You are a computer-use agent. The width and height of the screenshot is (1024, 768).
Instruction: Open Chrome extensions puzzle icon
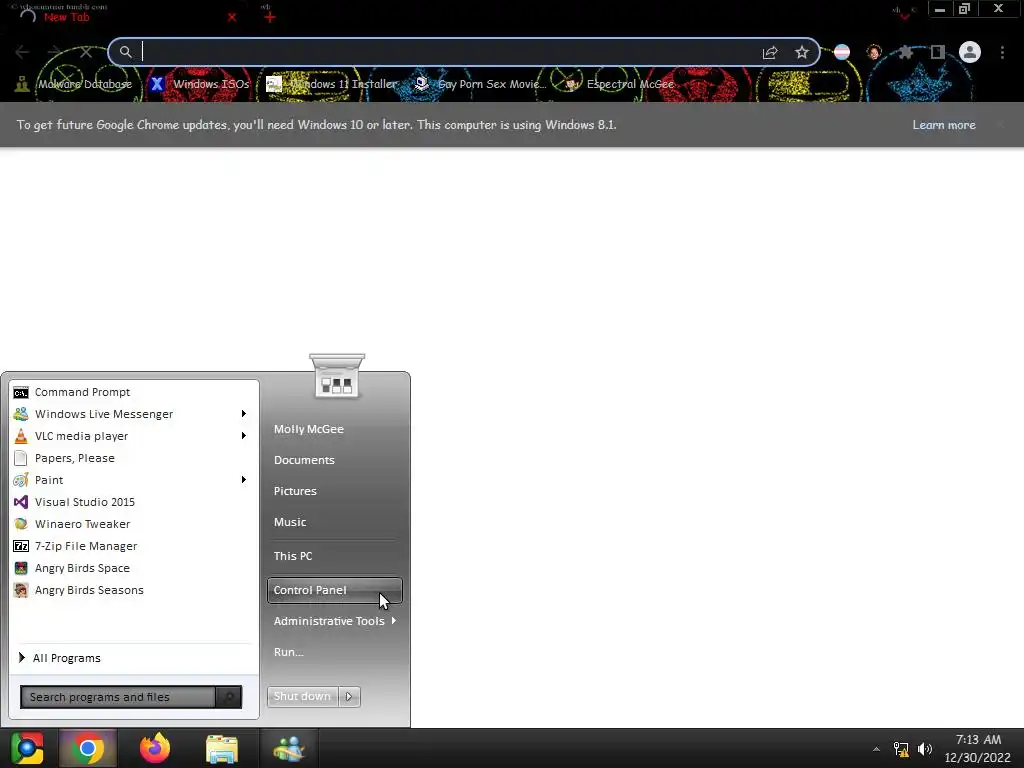(905, 52)
